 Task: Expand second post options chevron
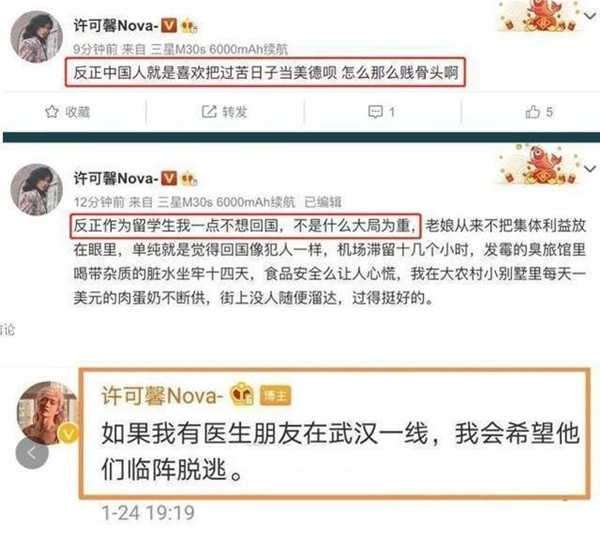pyautogui.click(x=591, y=169)
